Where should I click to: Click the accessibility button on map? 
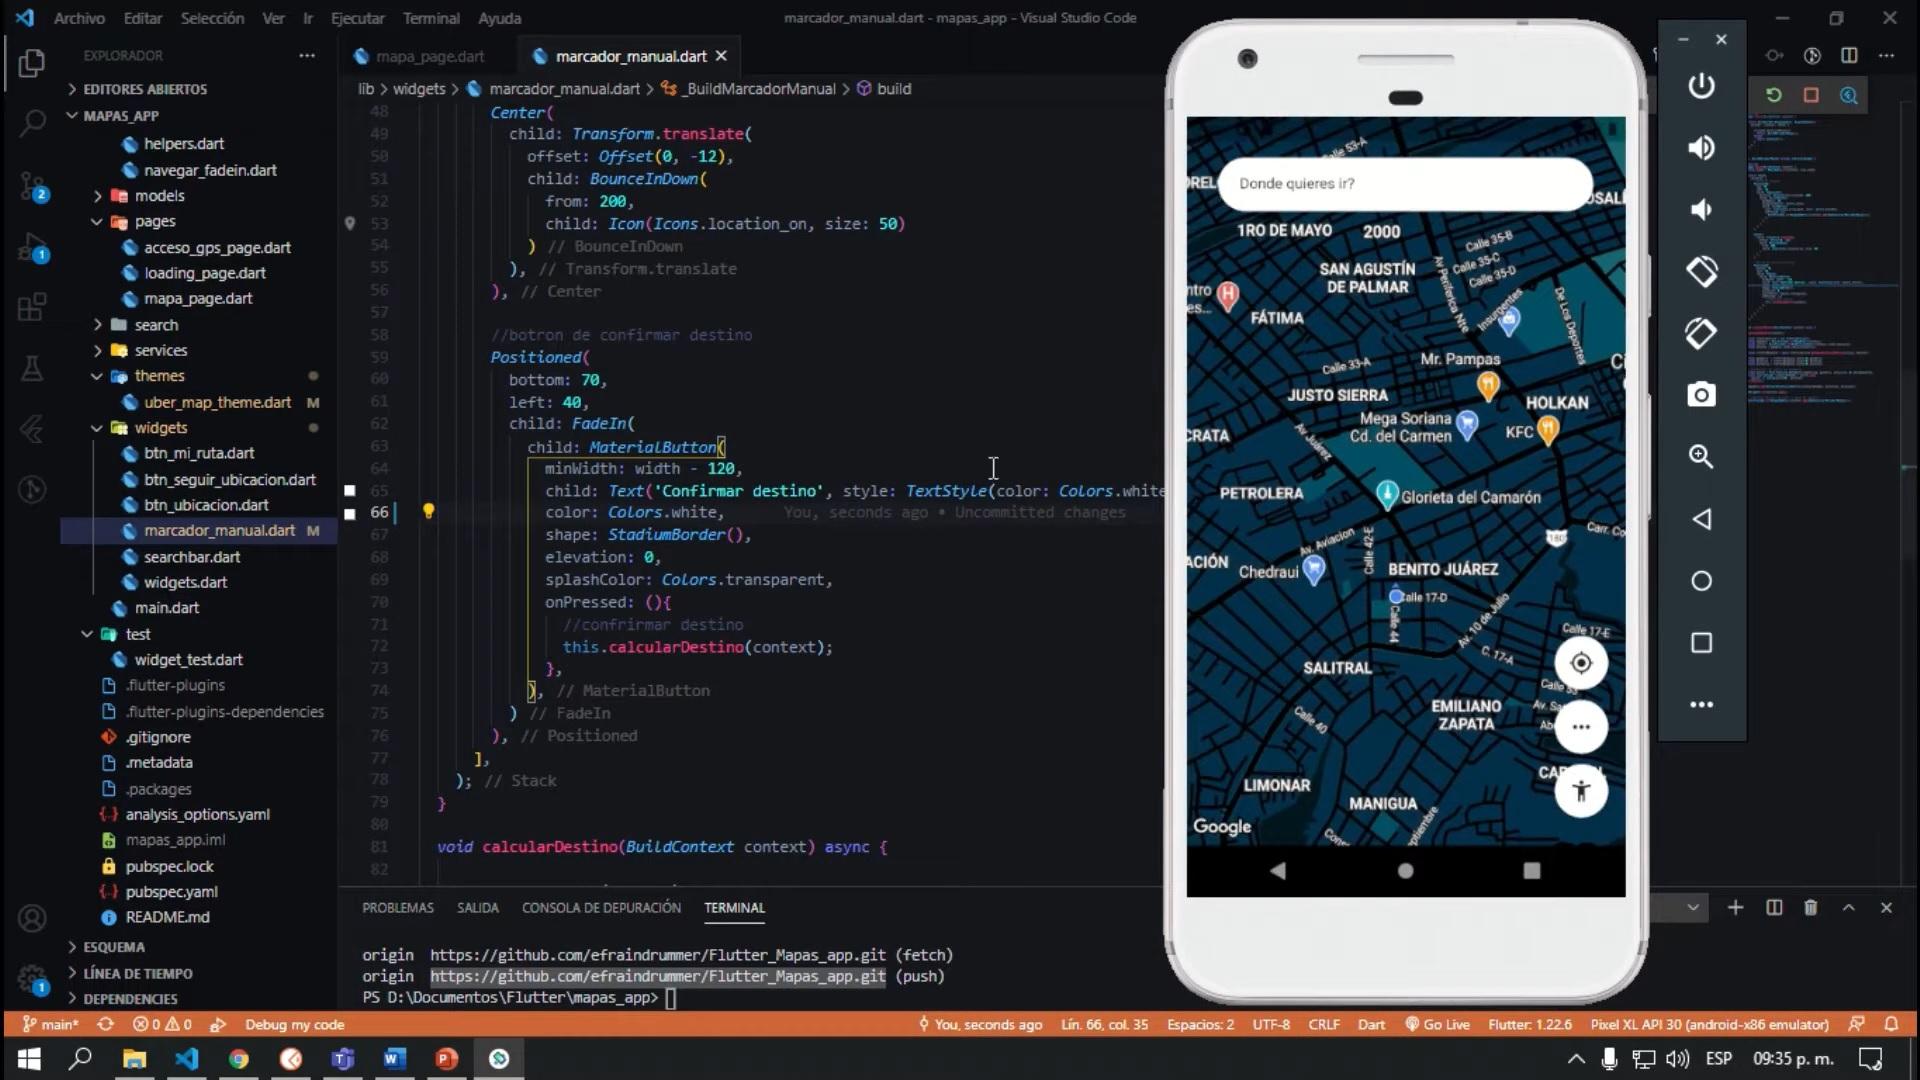(x=1580, y=790)
